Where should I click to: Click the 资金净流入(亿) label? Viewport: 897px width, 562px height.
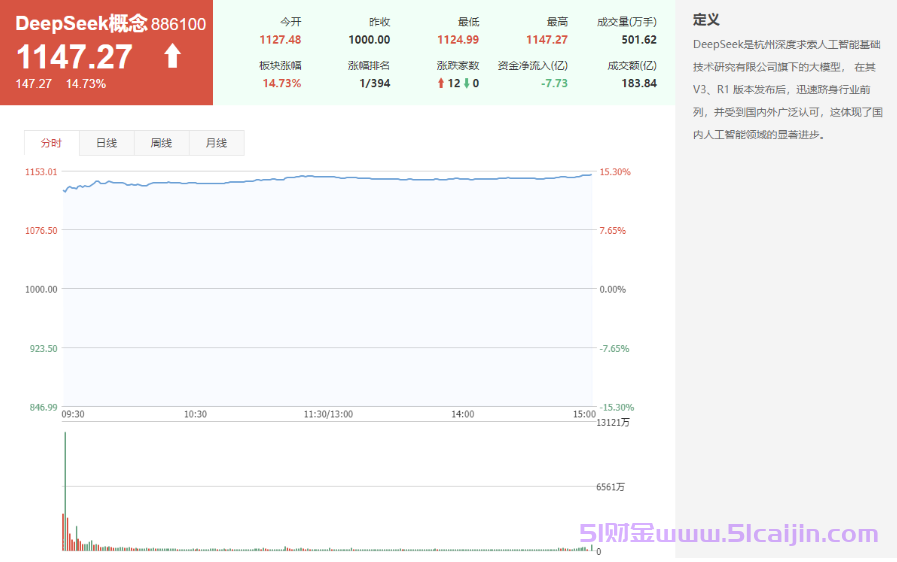(533, 66)
